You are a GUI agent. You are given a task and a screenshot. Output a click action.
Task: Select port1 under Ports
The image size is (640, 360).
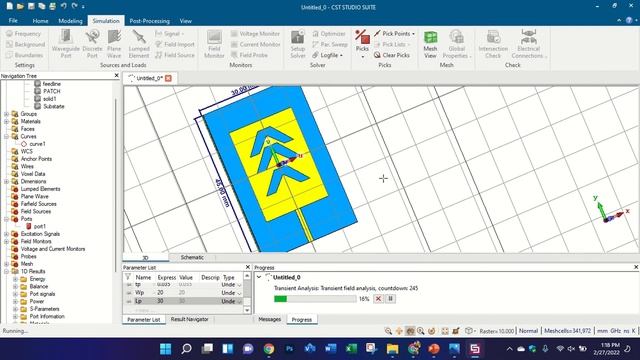click(x=39, y=226)
